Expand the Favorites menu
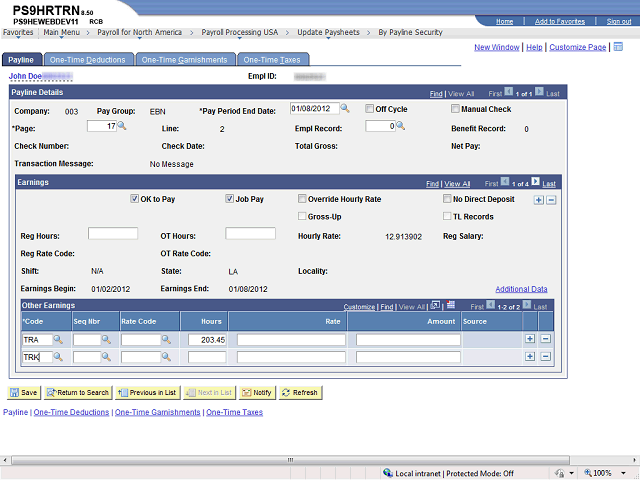This screenshot has height=480, width=640. point(18,32)
